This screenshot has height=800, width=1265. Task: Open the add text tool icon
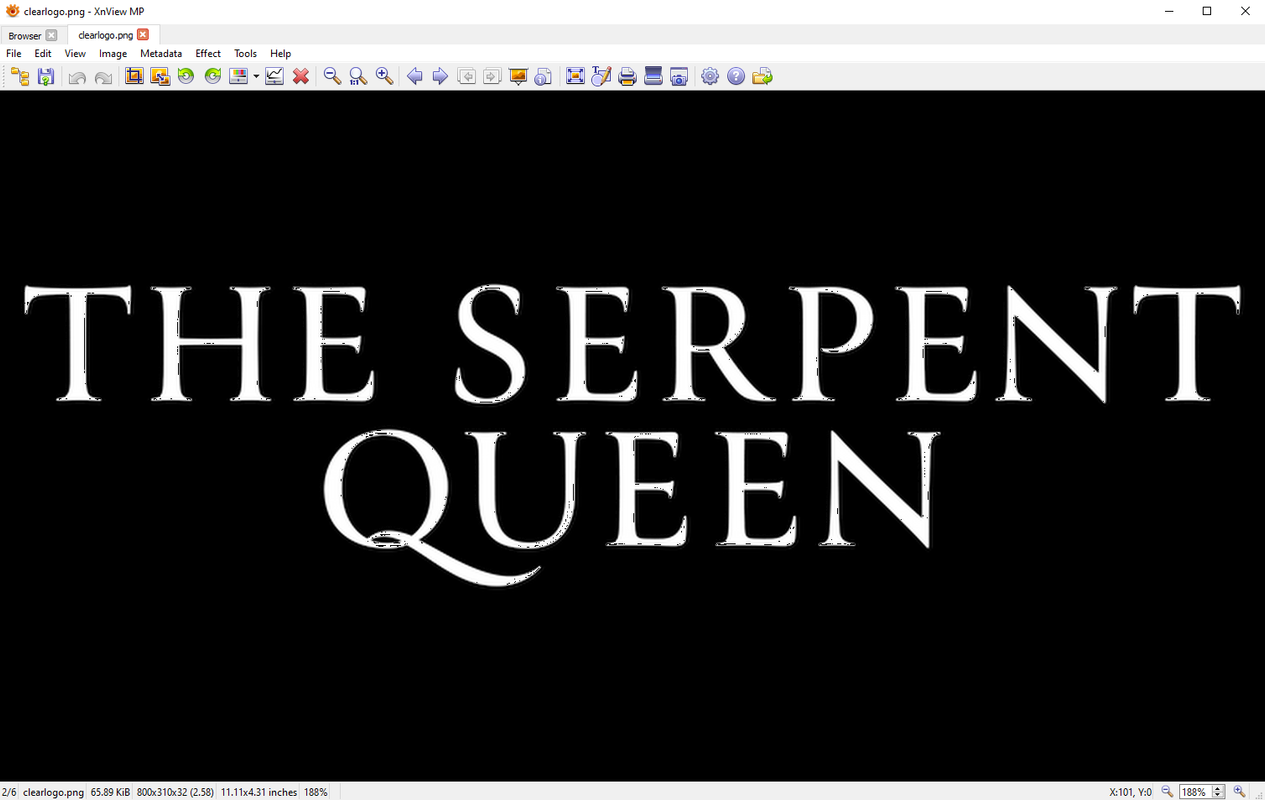click(601, 77)
